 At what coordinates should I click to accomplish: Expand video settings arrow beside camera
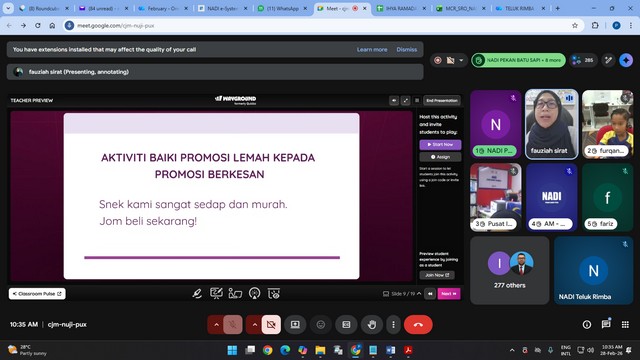pyautogui.click(x=254, y=324)
